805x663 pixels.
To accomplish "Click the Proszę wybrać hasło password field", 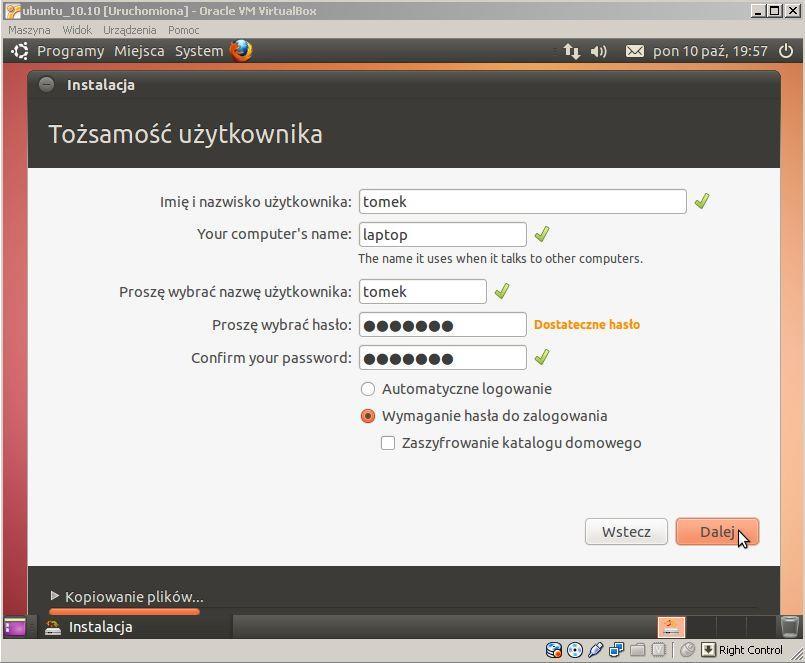I will 443,325.
